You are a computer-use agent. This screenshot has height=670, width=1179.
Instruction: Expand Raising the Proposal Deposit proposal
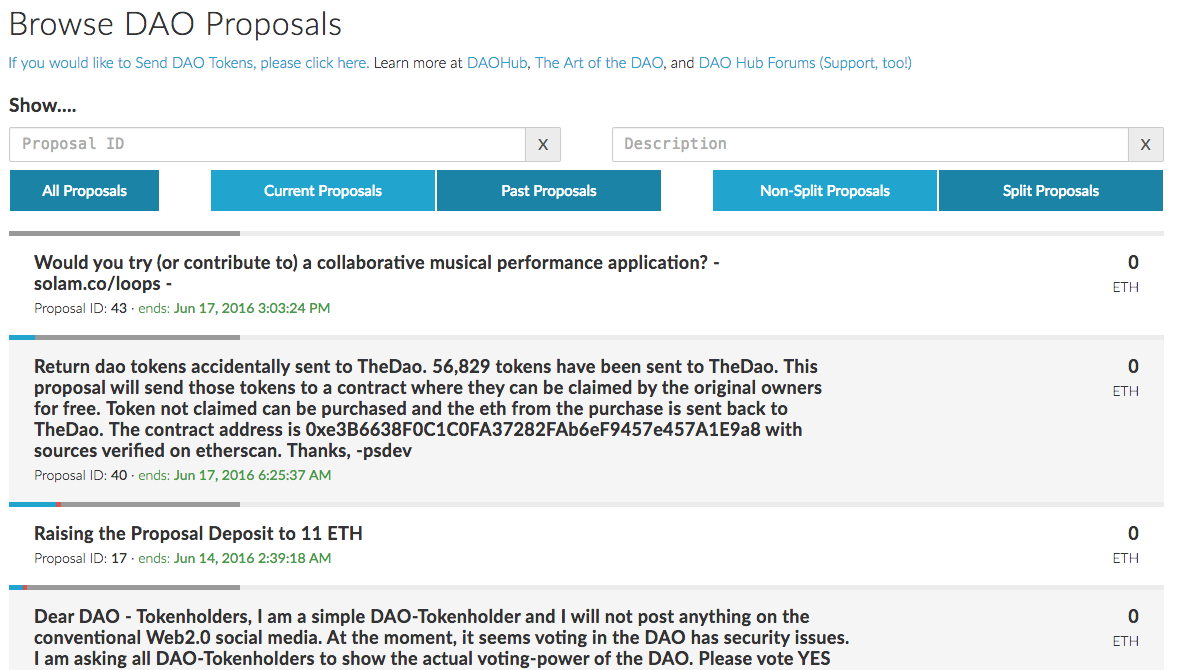pyautogui.click(x=198, y=534)
